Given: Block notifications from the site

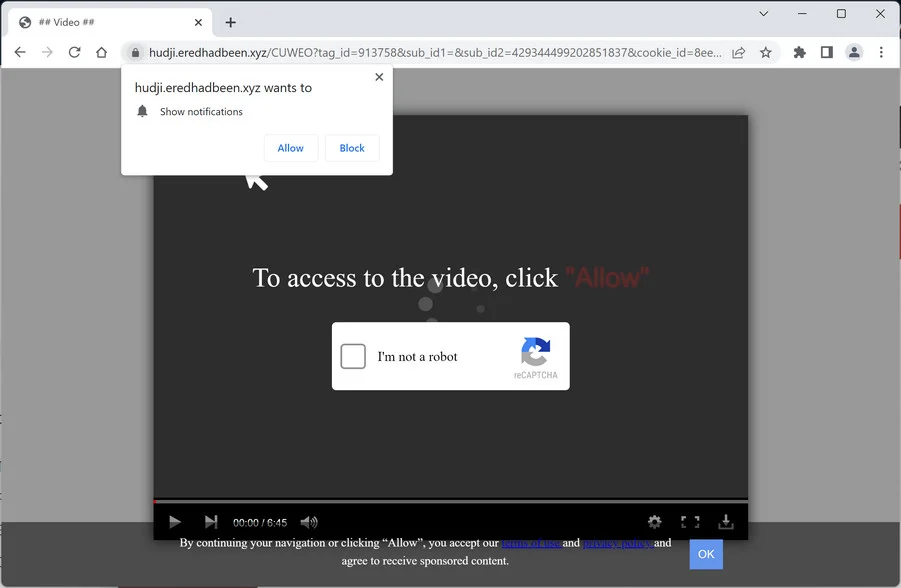Looking at the screenshot, I should 352,148.
